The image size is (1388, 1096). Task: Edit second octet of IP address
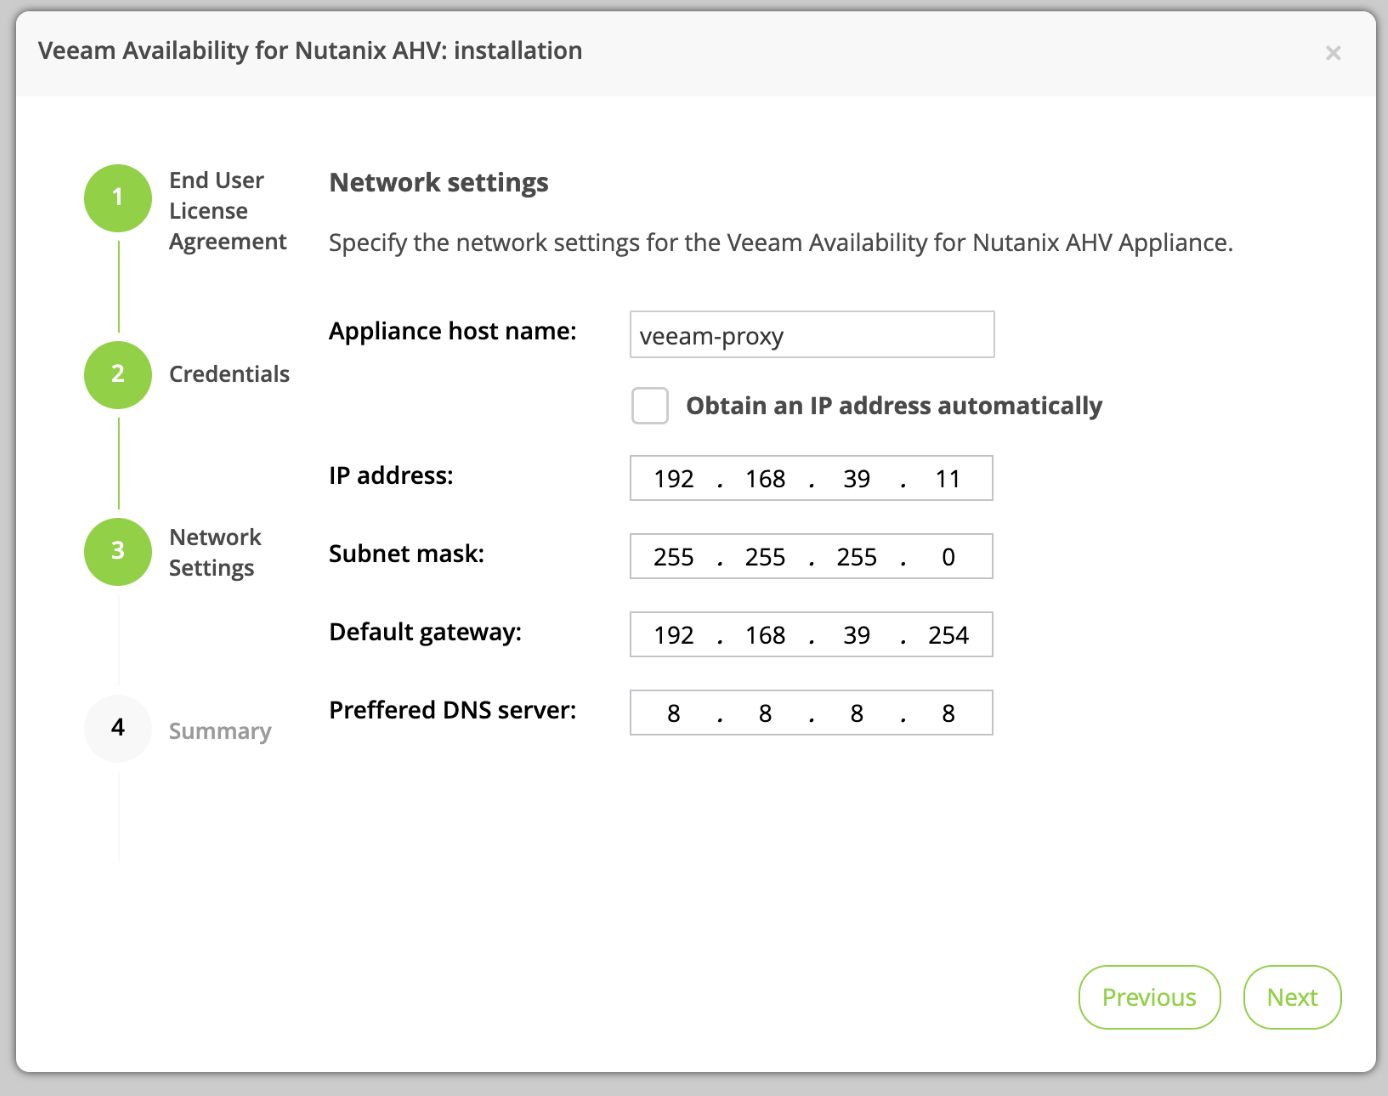pyautogui.click(x=765, y=479)
